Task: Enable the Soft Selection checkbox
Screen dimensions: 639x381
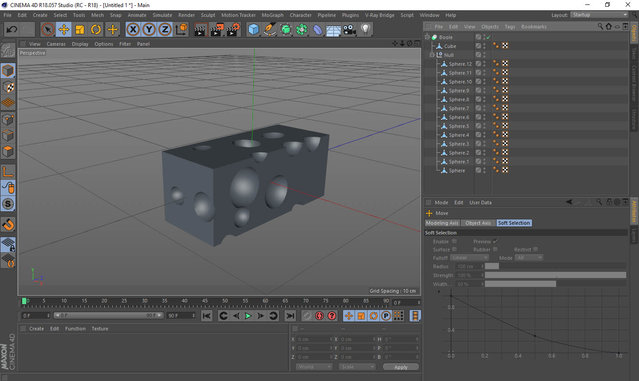Action: [454, 241]
